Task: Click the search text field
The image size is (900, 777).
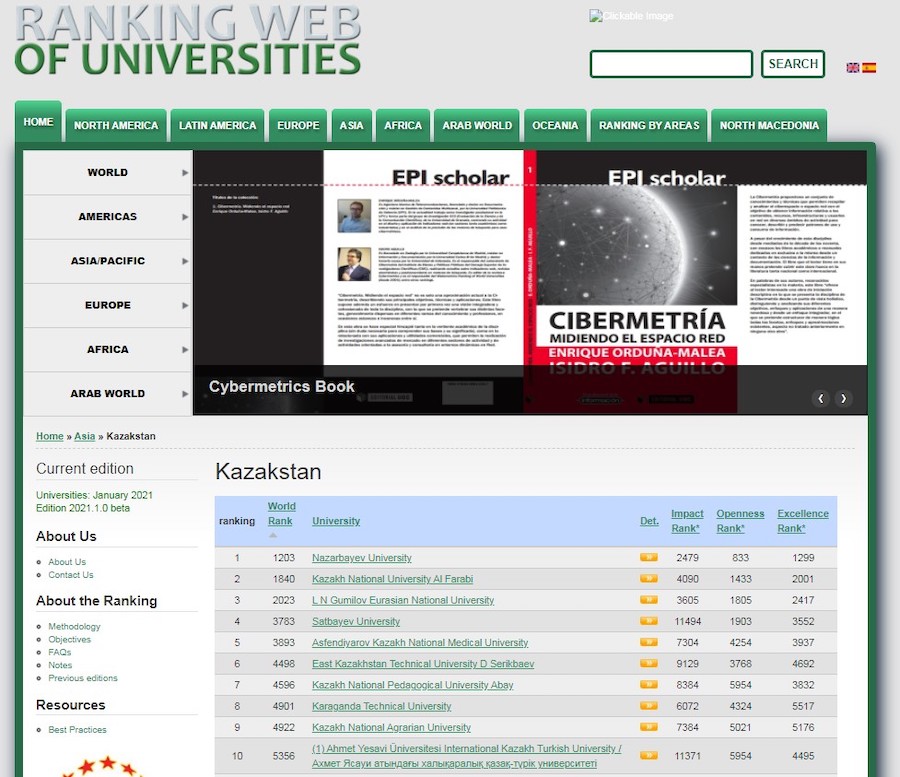Action: 671,64
